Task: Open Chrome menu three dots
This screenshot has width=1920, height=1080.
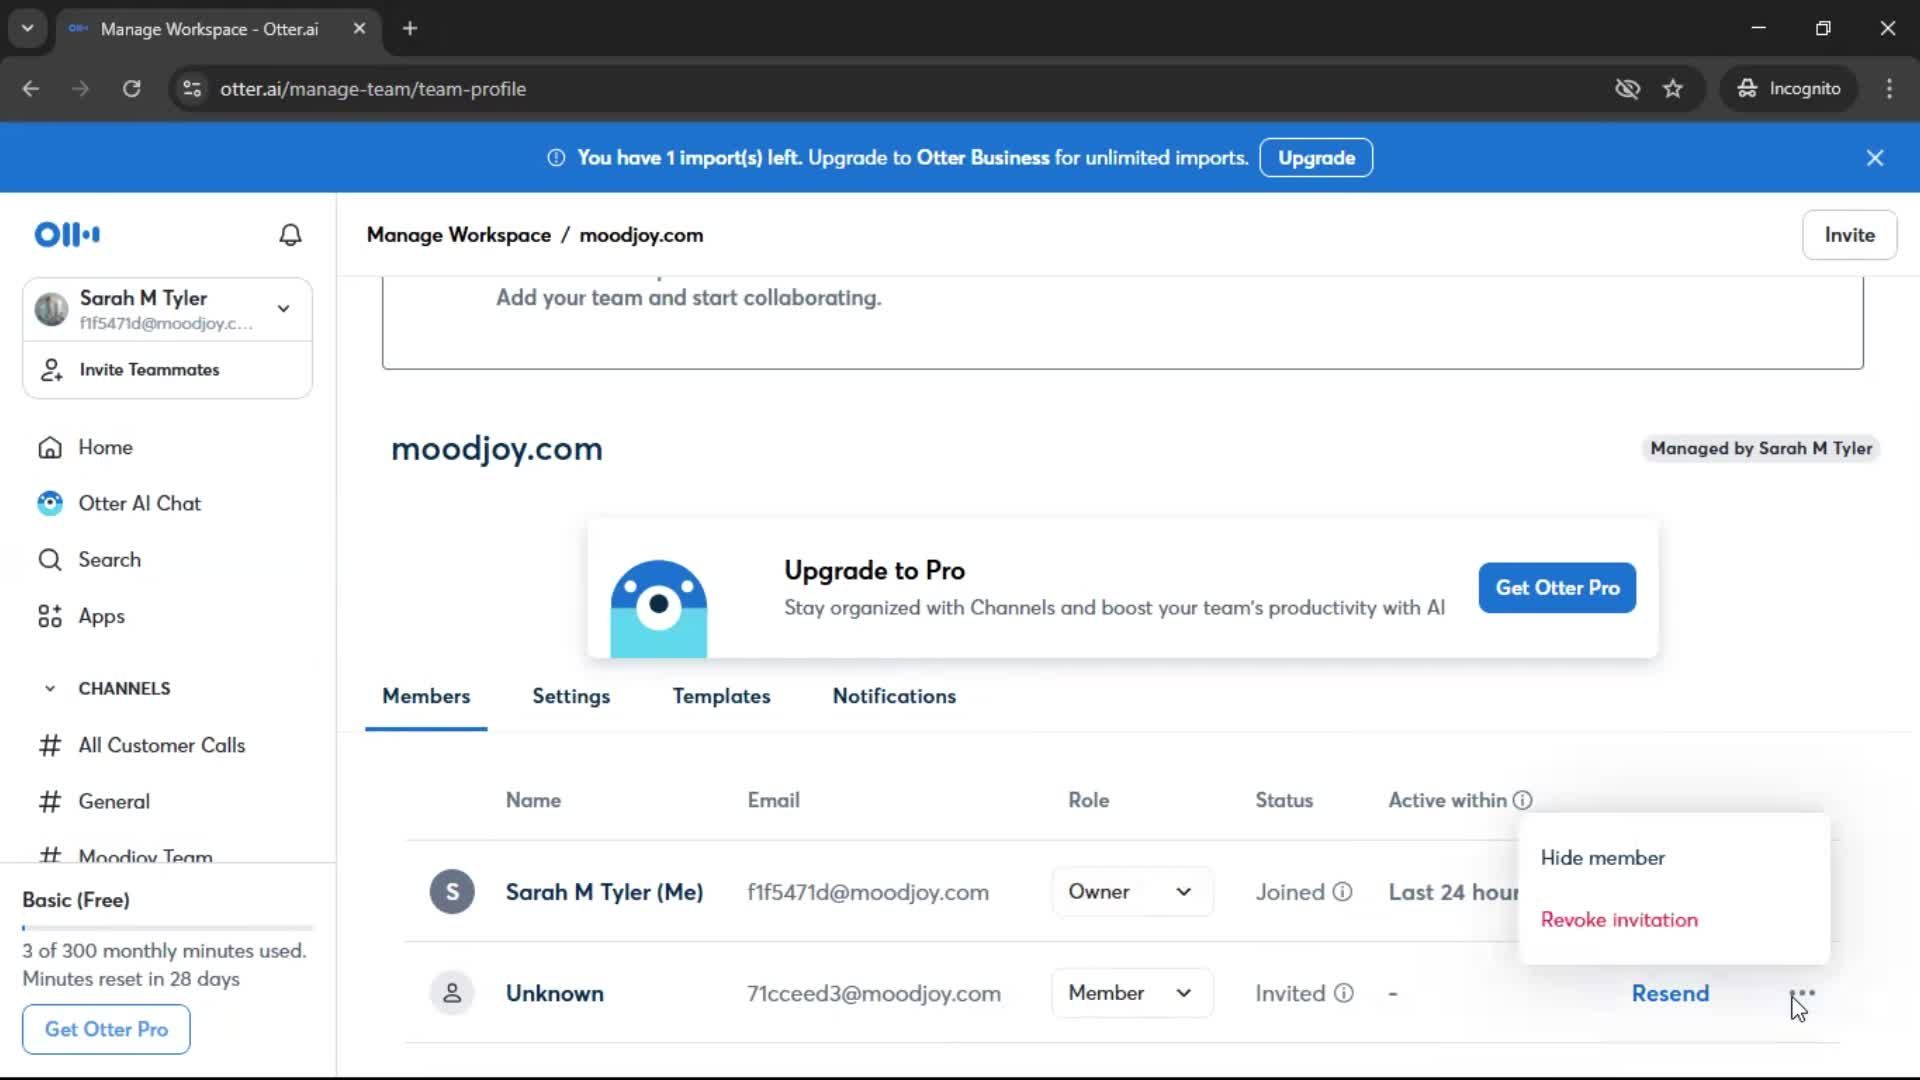Action: (x=1889, y=88)
